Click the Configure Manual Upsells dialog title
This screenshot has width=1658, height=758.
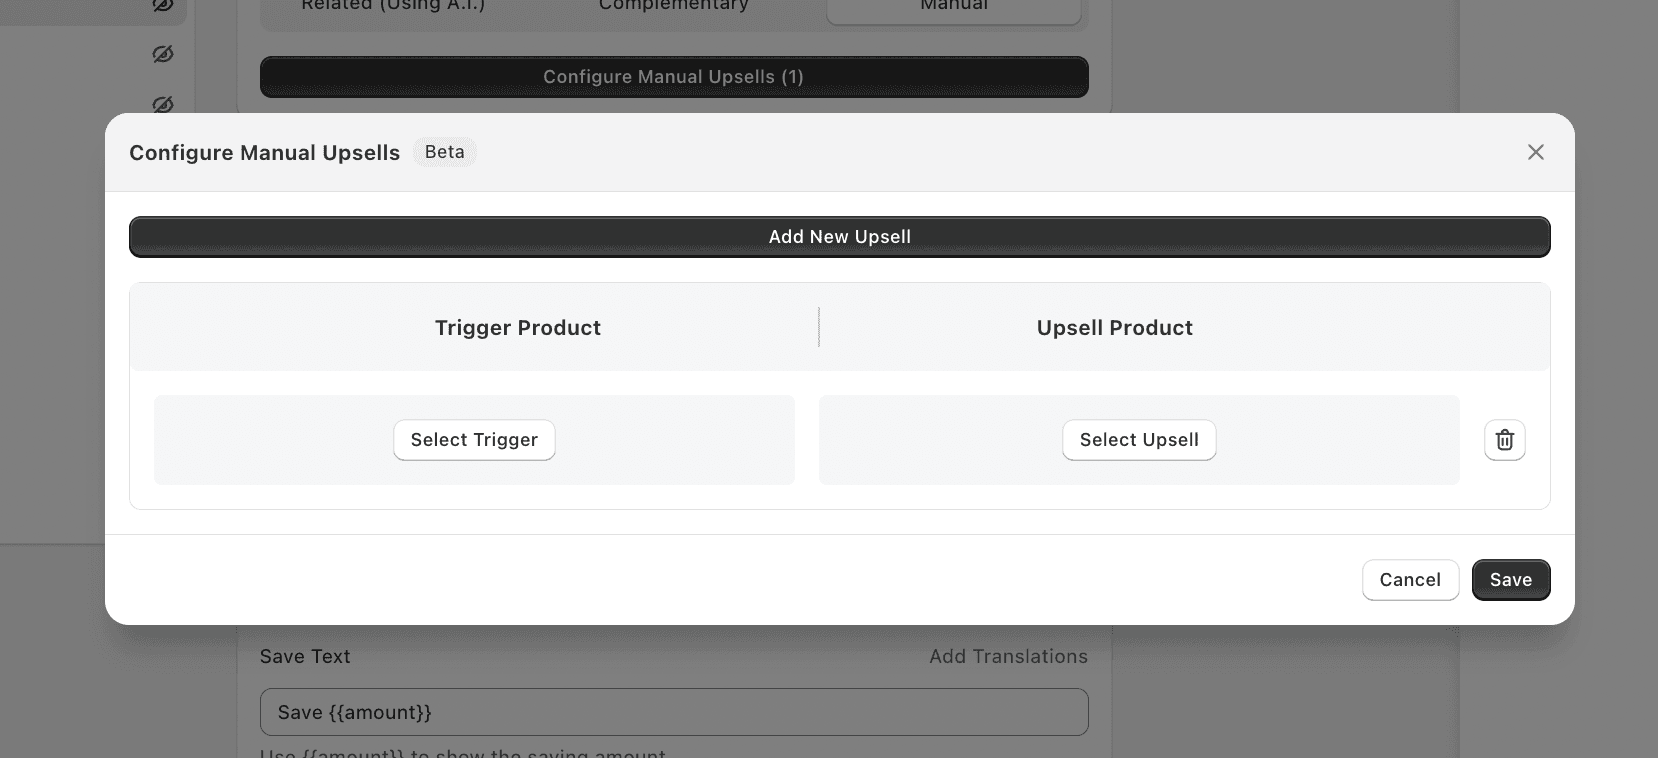coord(265,153)
